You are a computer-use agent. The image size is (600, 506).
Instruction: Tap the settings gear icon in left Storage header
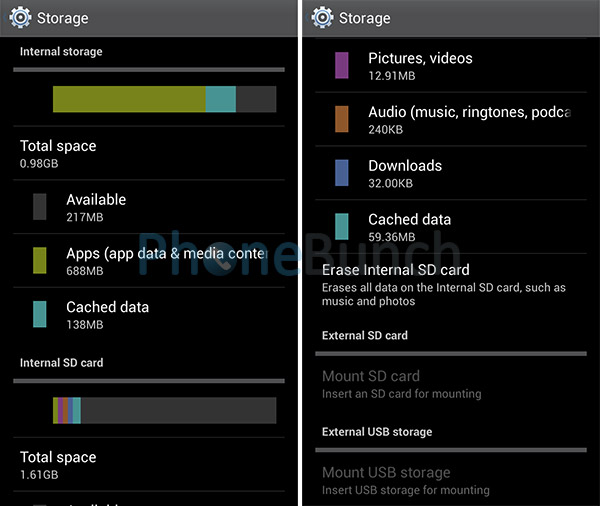click(20, 18)
